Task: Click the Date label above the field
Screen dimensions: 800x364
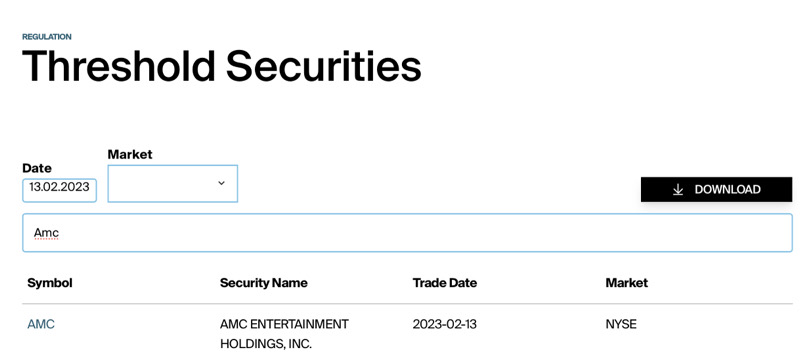Action: (x=37, y=168)
